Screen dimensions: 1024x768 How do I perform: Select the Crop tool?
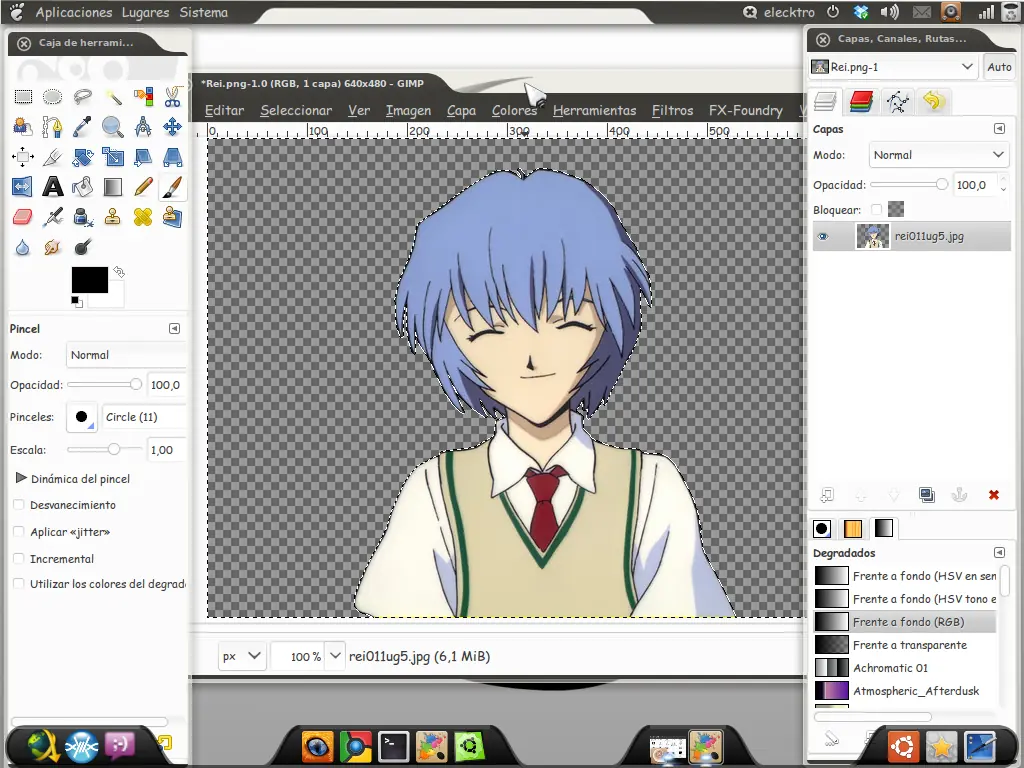click(x=52, y=157)
